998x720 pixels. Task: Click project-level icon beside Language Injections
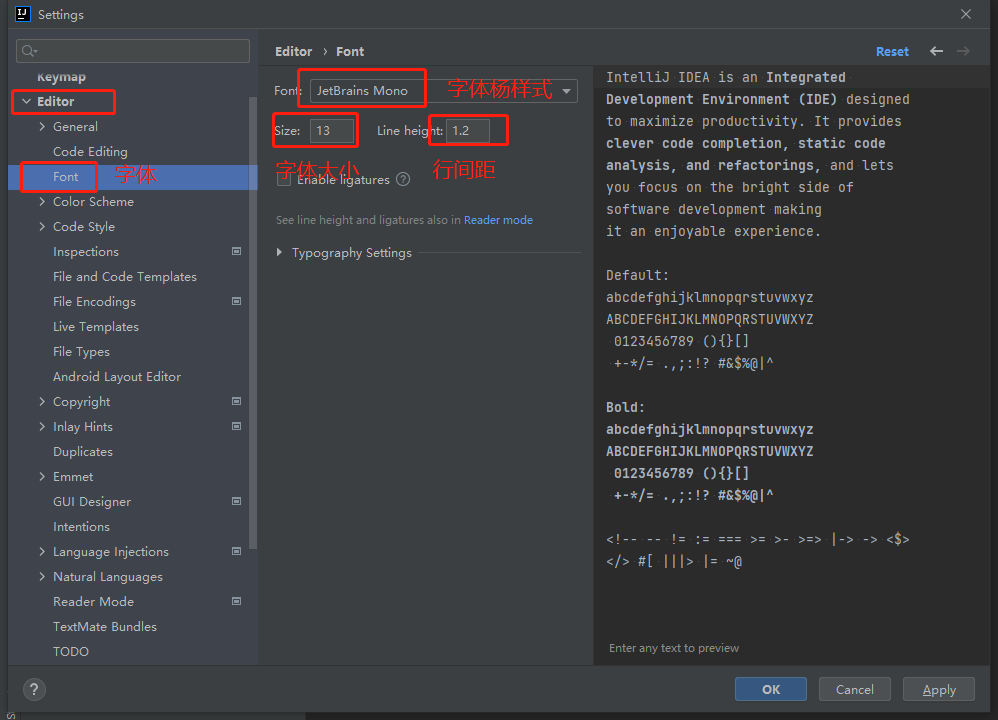click(236, 551)
